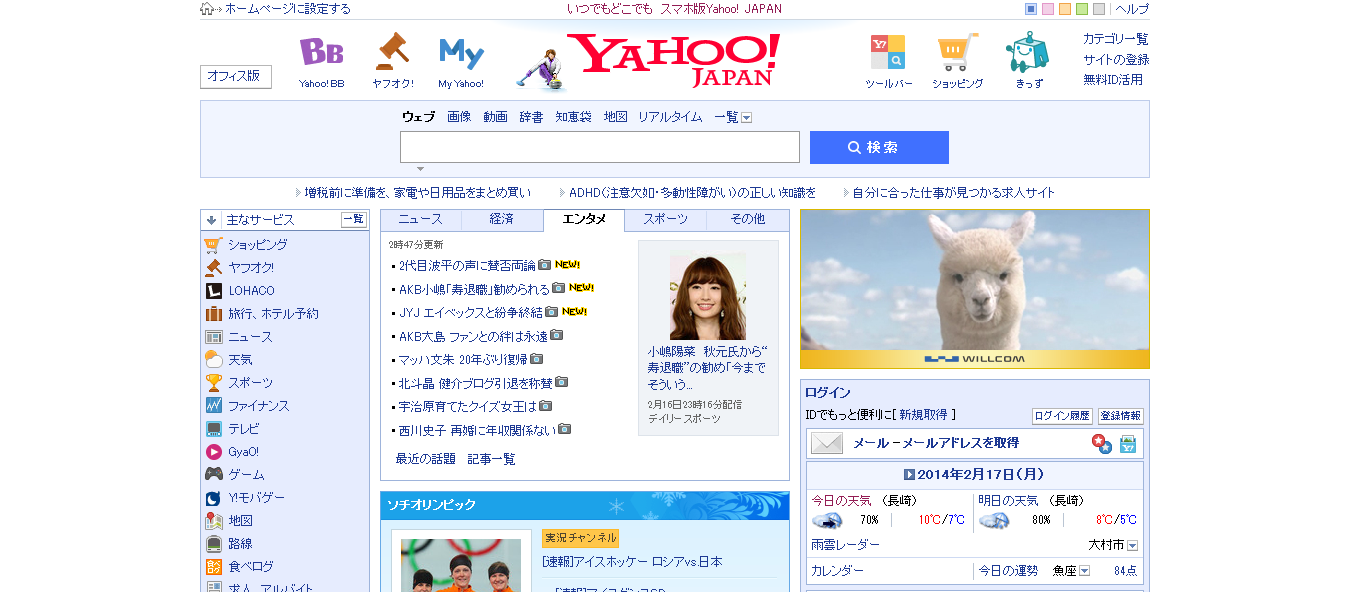Expand the small arrow below search box
The width and height of the screenshot is (1349, 592).
point(421,169)
